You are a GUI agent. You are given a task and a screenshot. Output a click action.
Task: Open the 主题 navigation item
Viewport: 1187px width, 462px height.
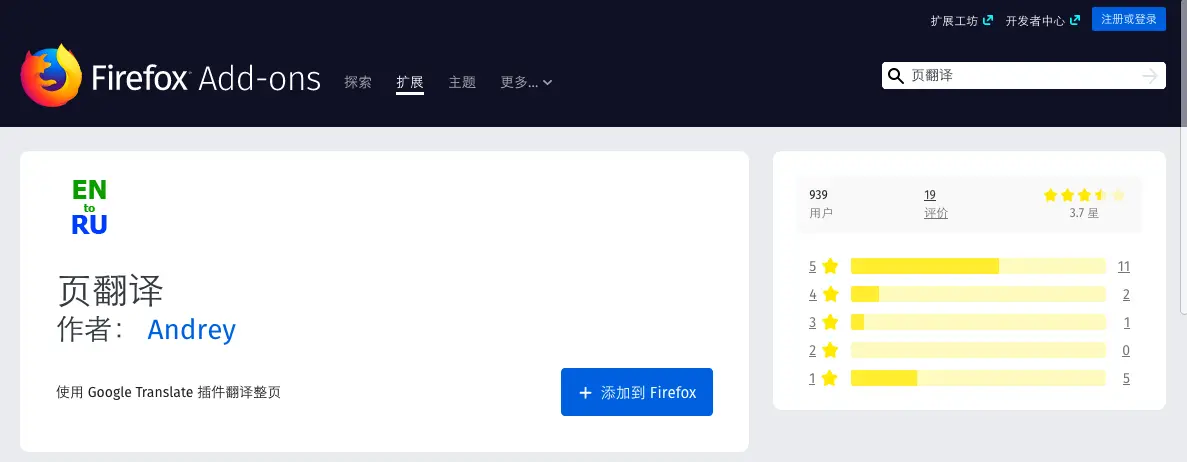coord(462,82)
